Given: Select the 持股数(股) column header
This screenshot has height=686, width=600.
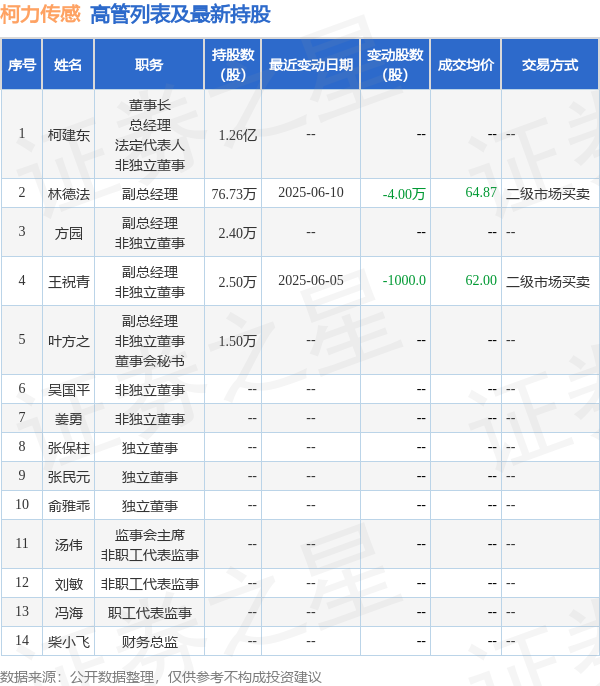Looking at the screenshot, I should (233, 65).
